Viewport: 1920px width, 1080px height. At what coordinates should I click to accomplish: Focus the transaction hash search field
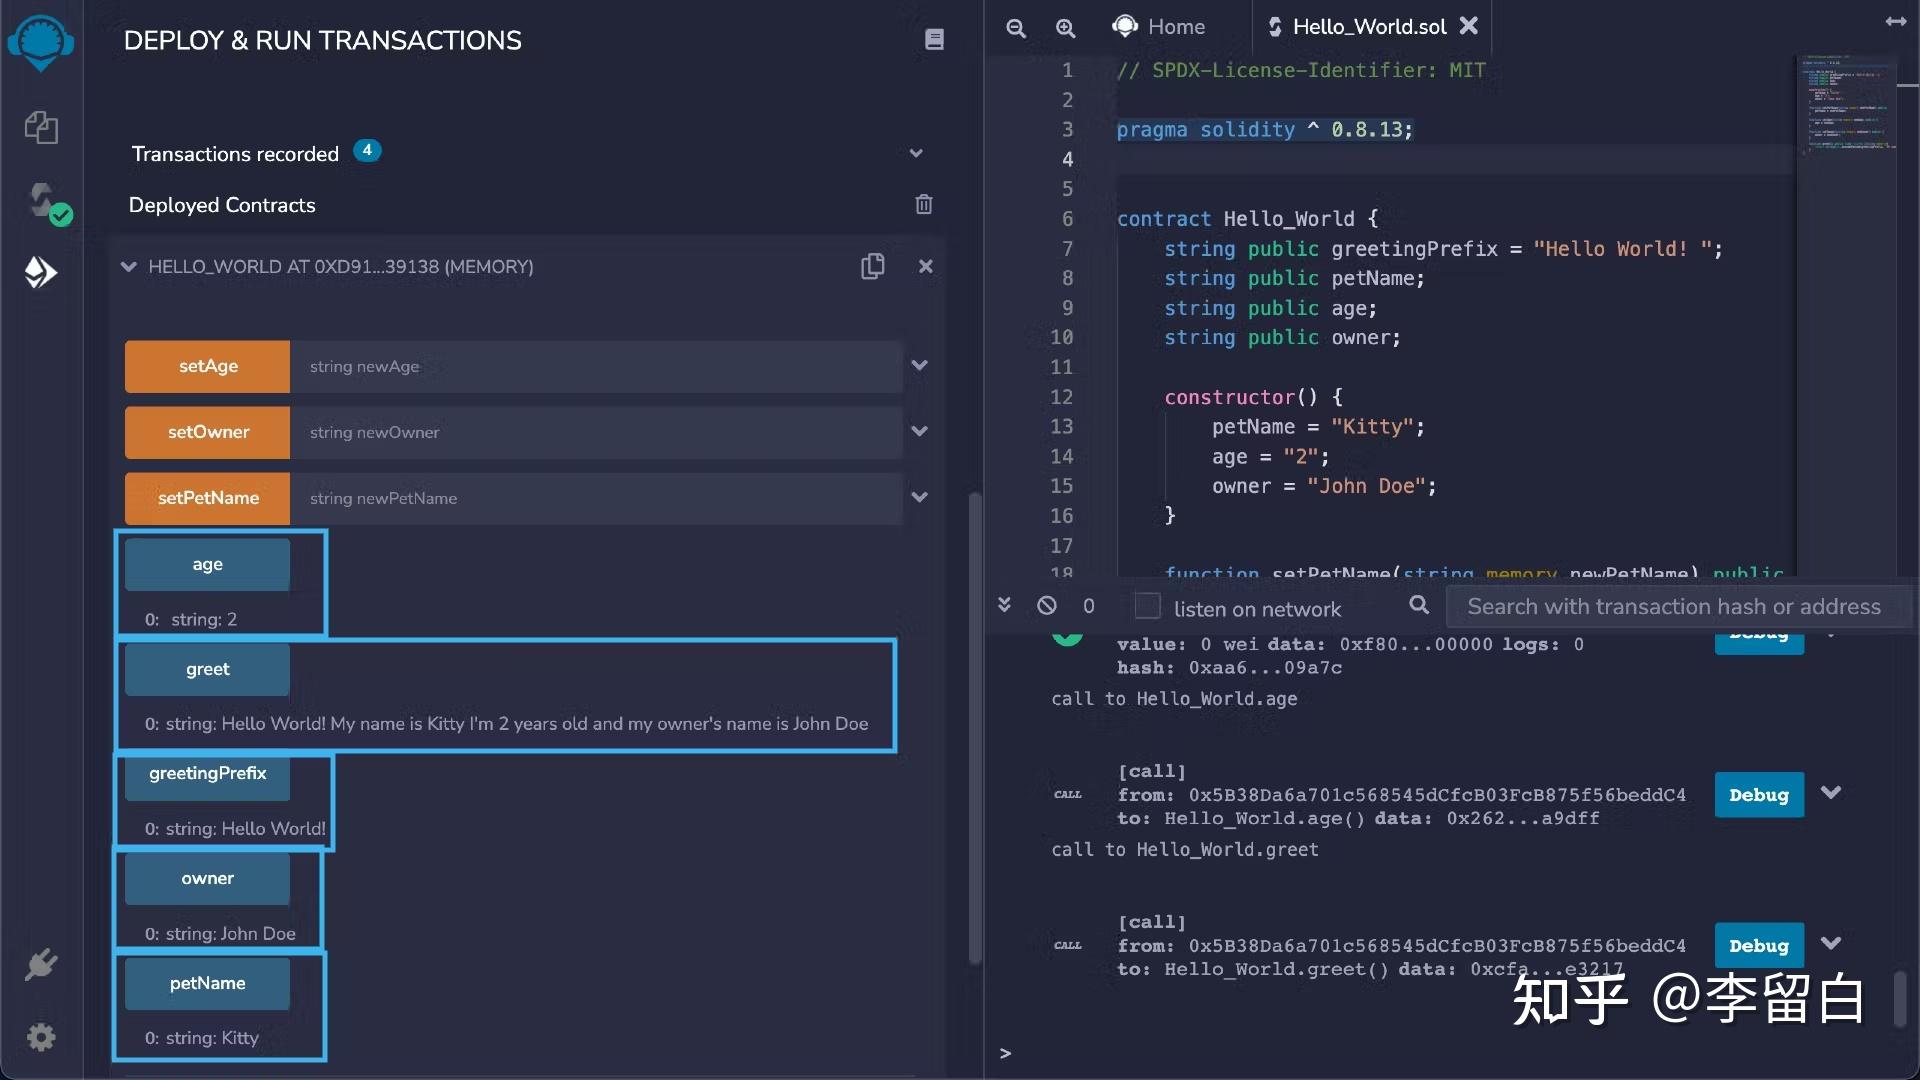click(x=1673, y=606)
